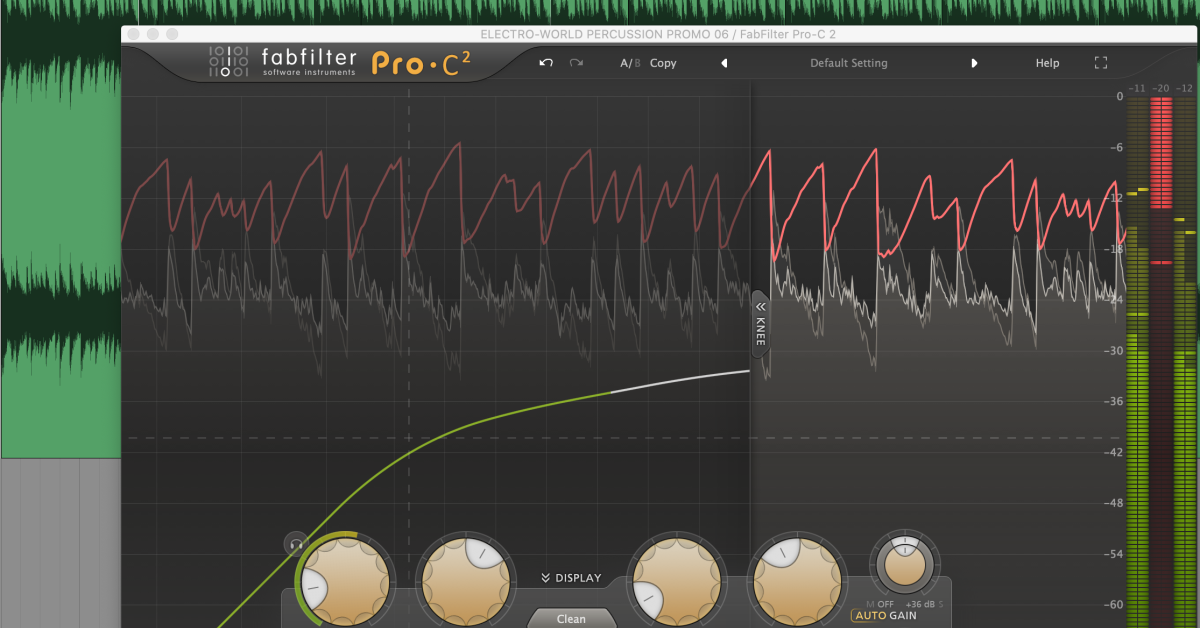The height and width of the screenshot is (628, 1200).
Task: Click the Pro-C 2 title logo
Action: tap(420, 60)
